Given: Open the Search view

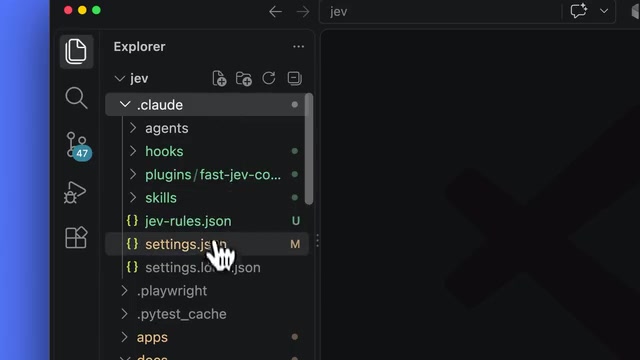Looking at the screenshot, I should [x=76, y=98].
